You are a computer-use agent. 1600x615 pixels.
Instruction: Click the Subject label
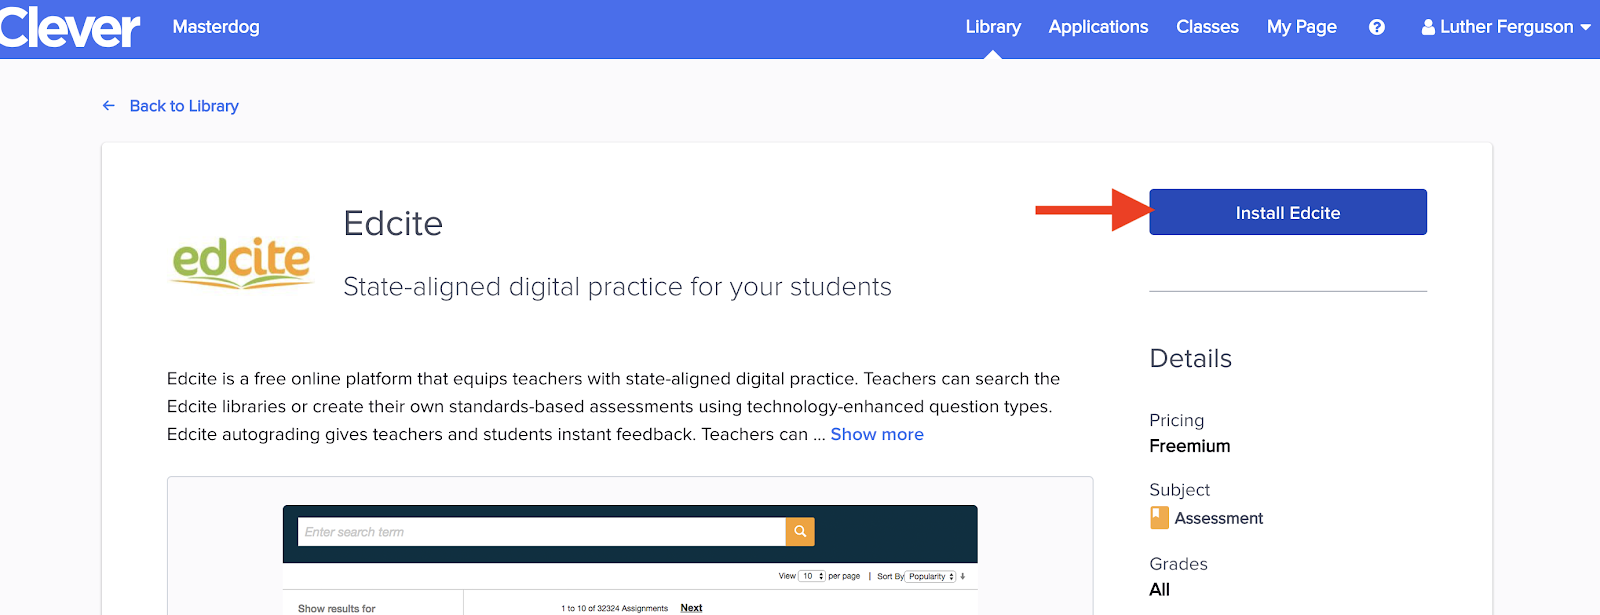point(1180,490)
